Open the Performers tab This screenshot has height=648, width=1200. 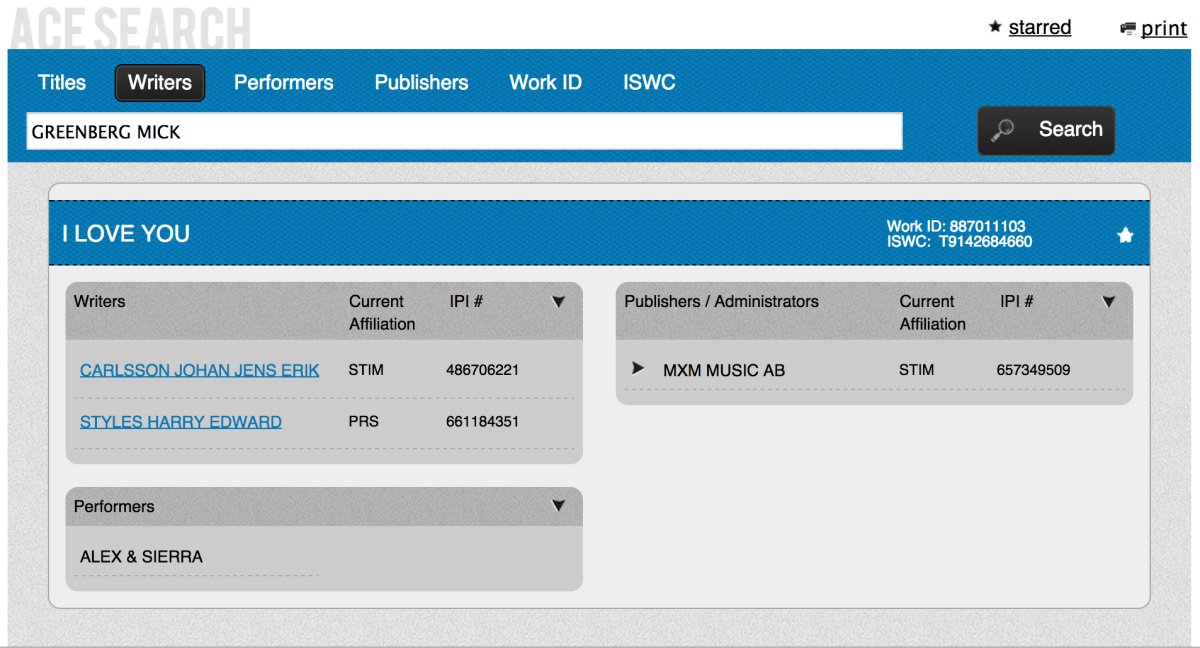click(x=283, y=83)
